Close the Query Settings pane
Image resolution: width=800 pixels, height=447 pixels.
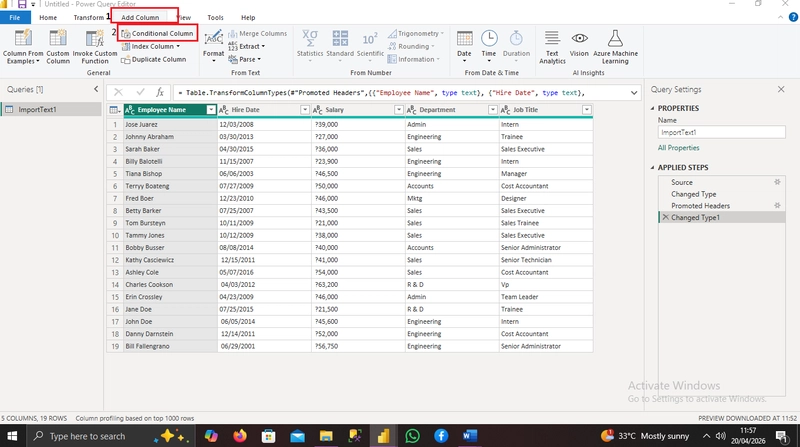[781, 89]
